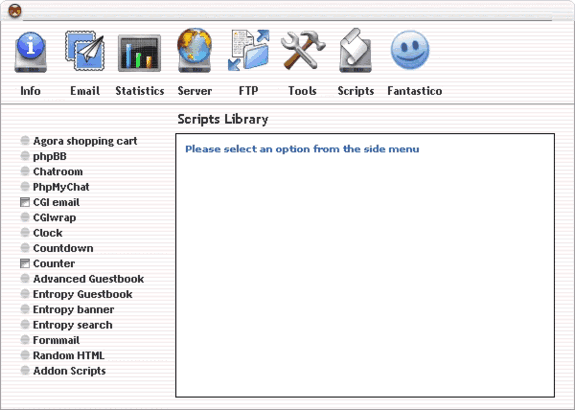Click the app icon in title bar

click(x=15, y=11)
